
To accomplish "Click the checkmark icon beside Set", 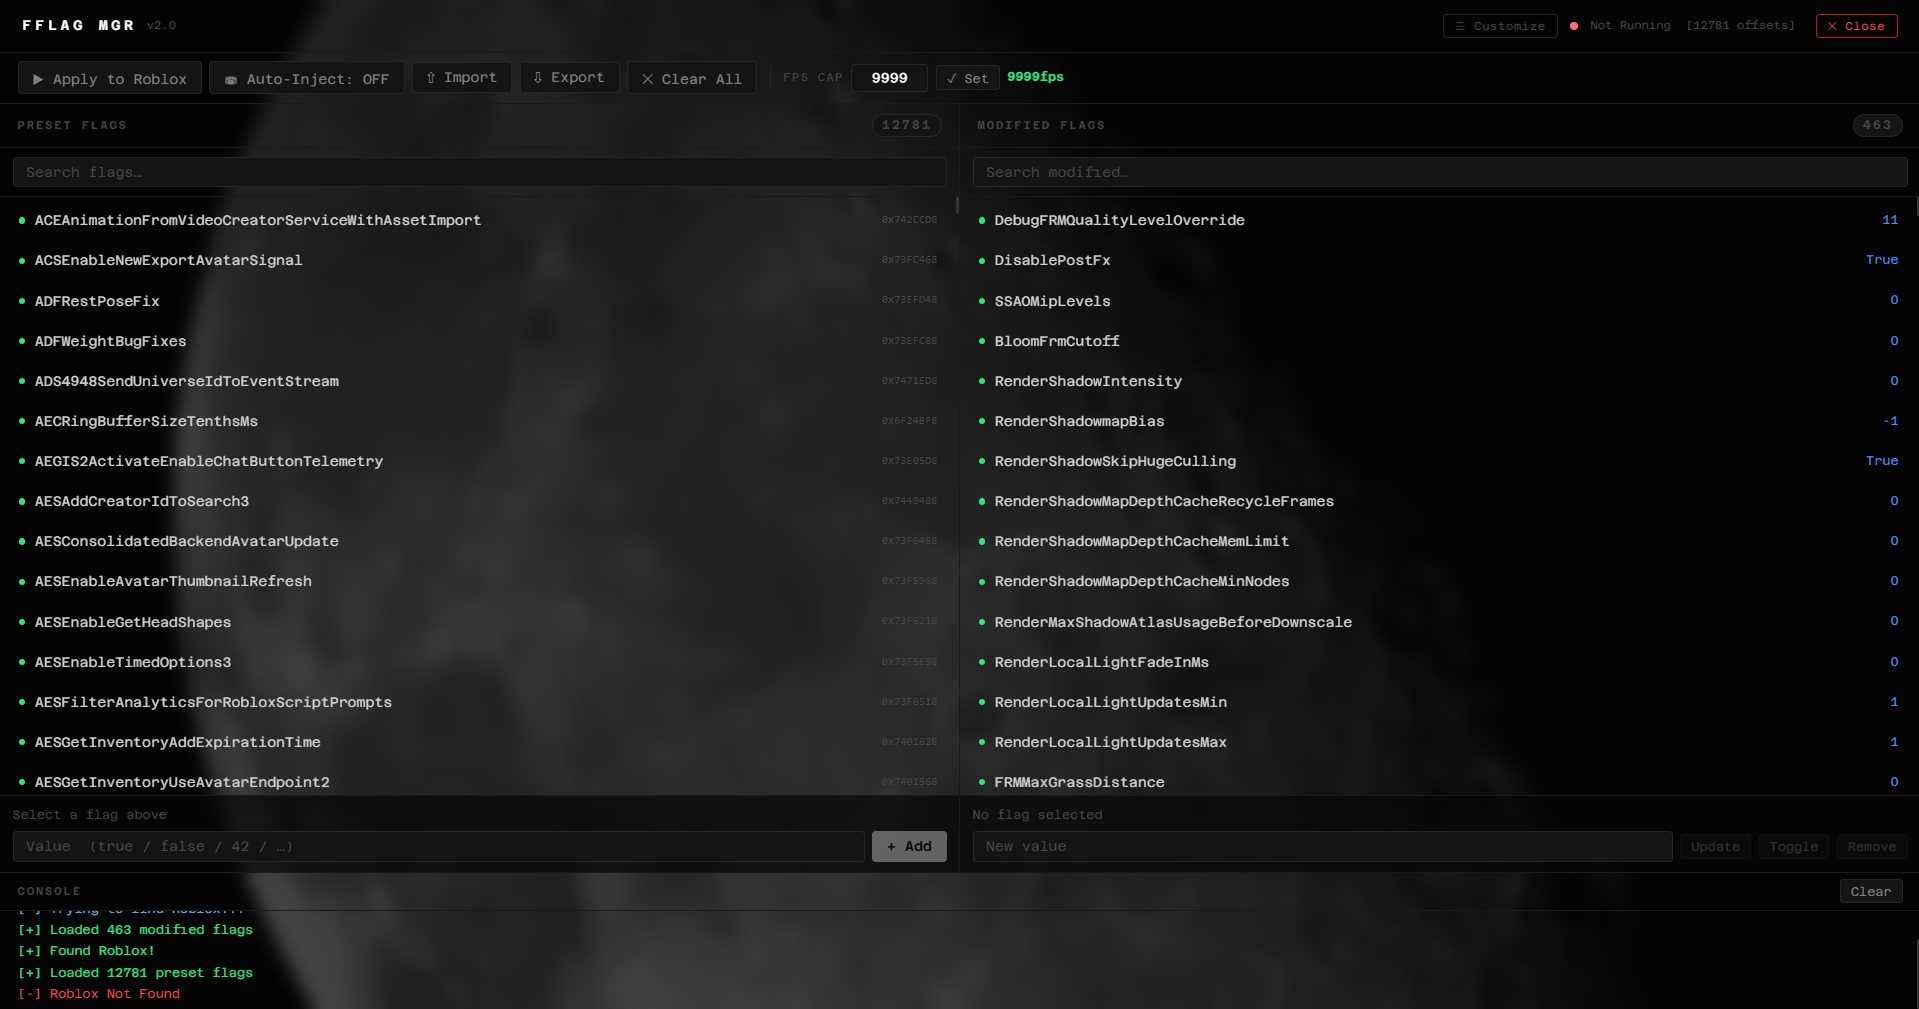I will [x=950, y=77].
